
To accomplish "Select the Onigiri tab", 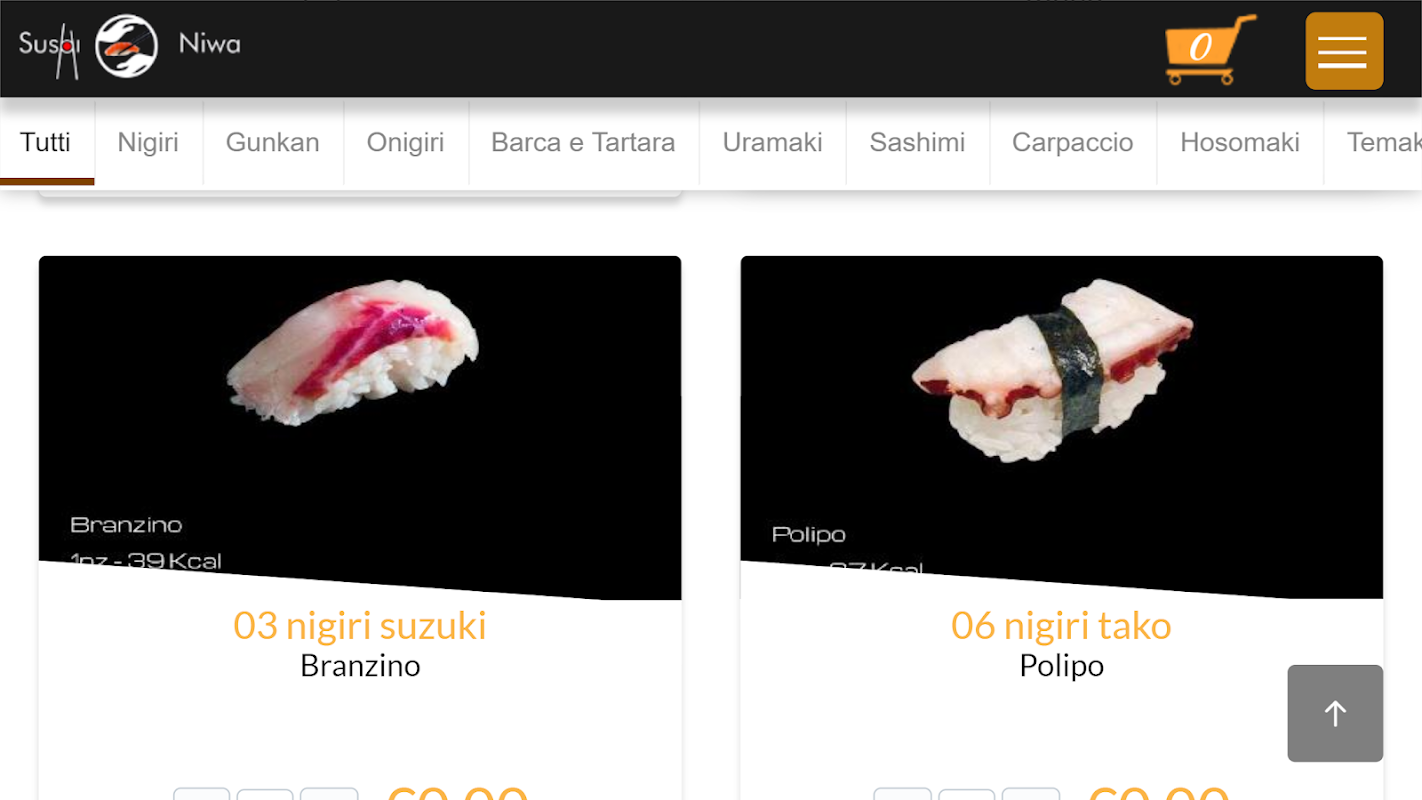I will (x=405, y=142).
